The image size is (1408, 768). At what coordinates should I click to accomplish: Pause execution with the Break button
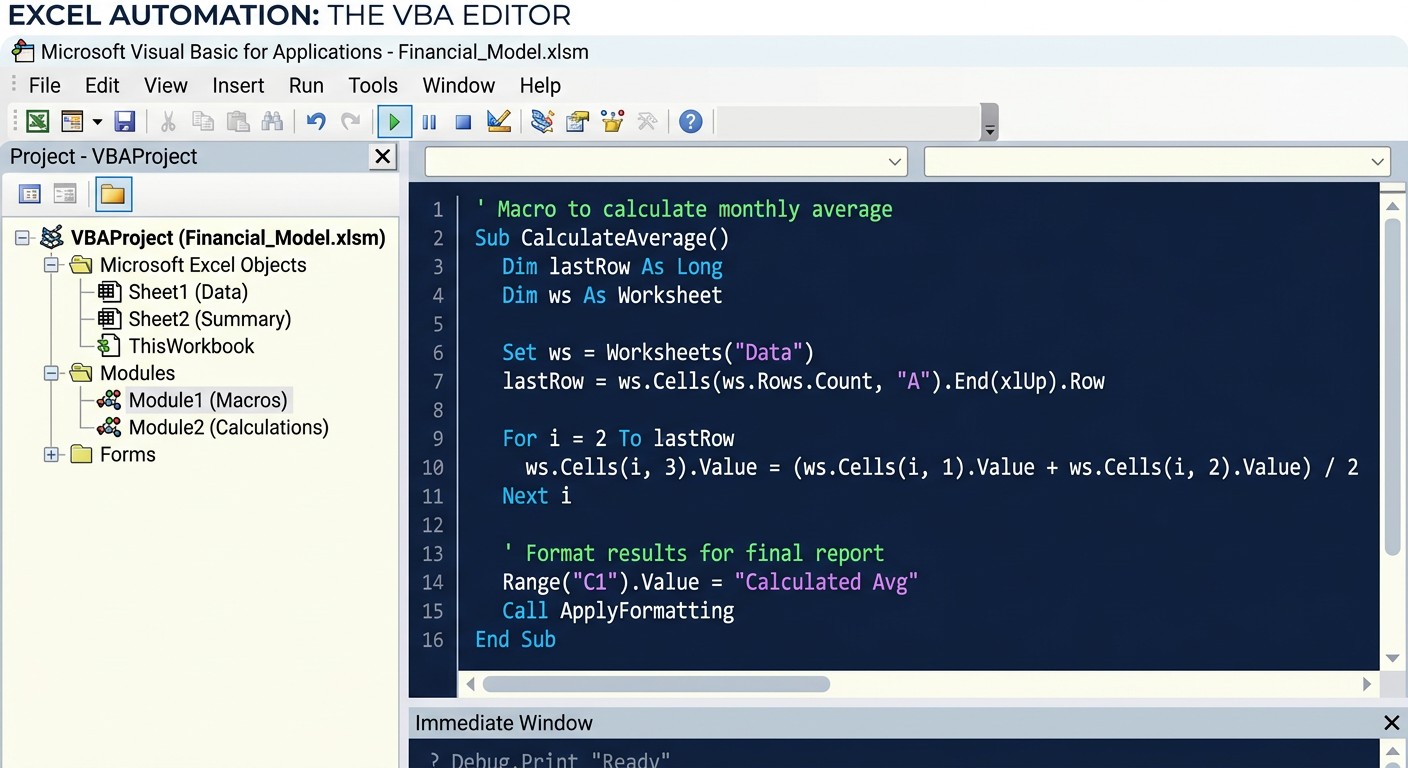click(x=429, y=122)
